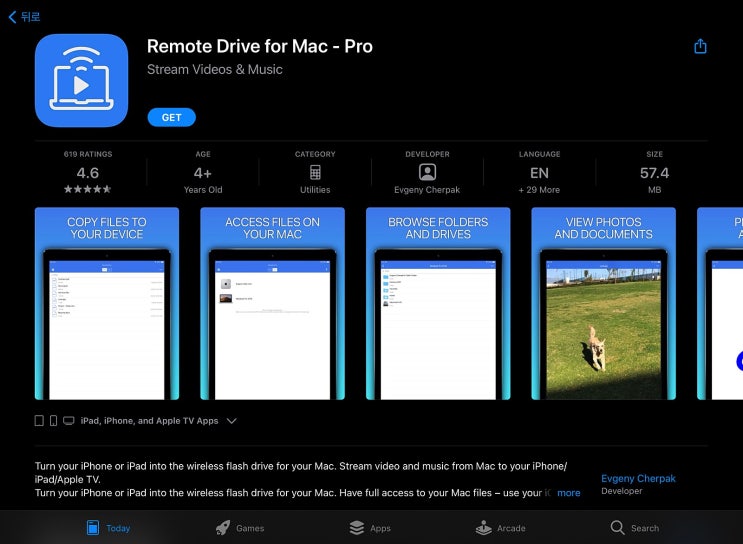This screenshot has width=743, height=544.
Task: Tap the EN language info
Action: (x=539, y=173)
